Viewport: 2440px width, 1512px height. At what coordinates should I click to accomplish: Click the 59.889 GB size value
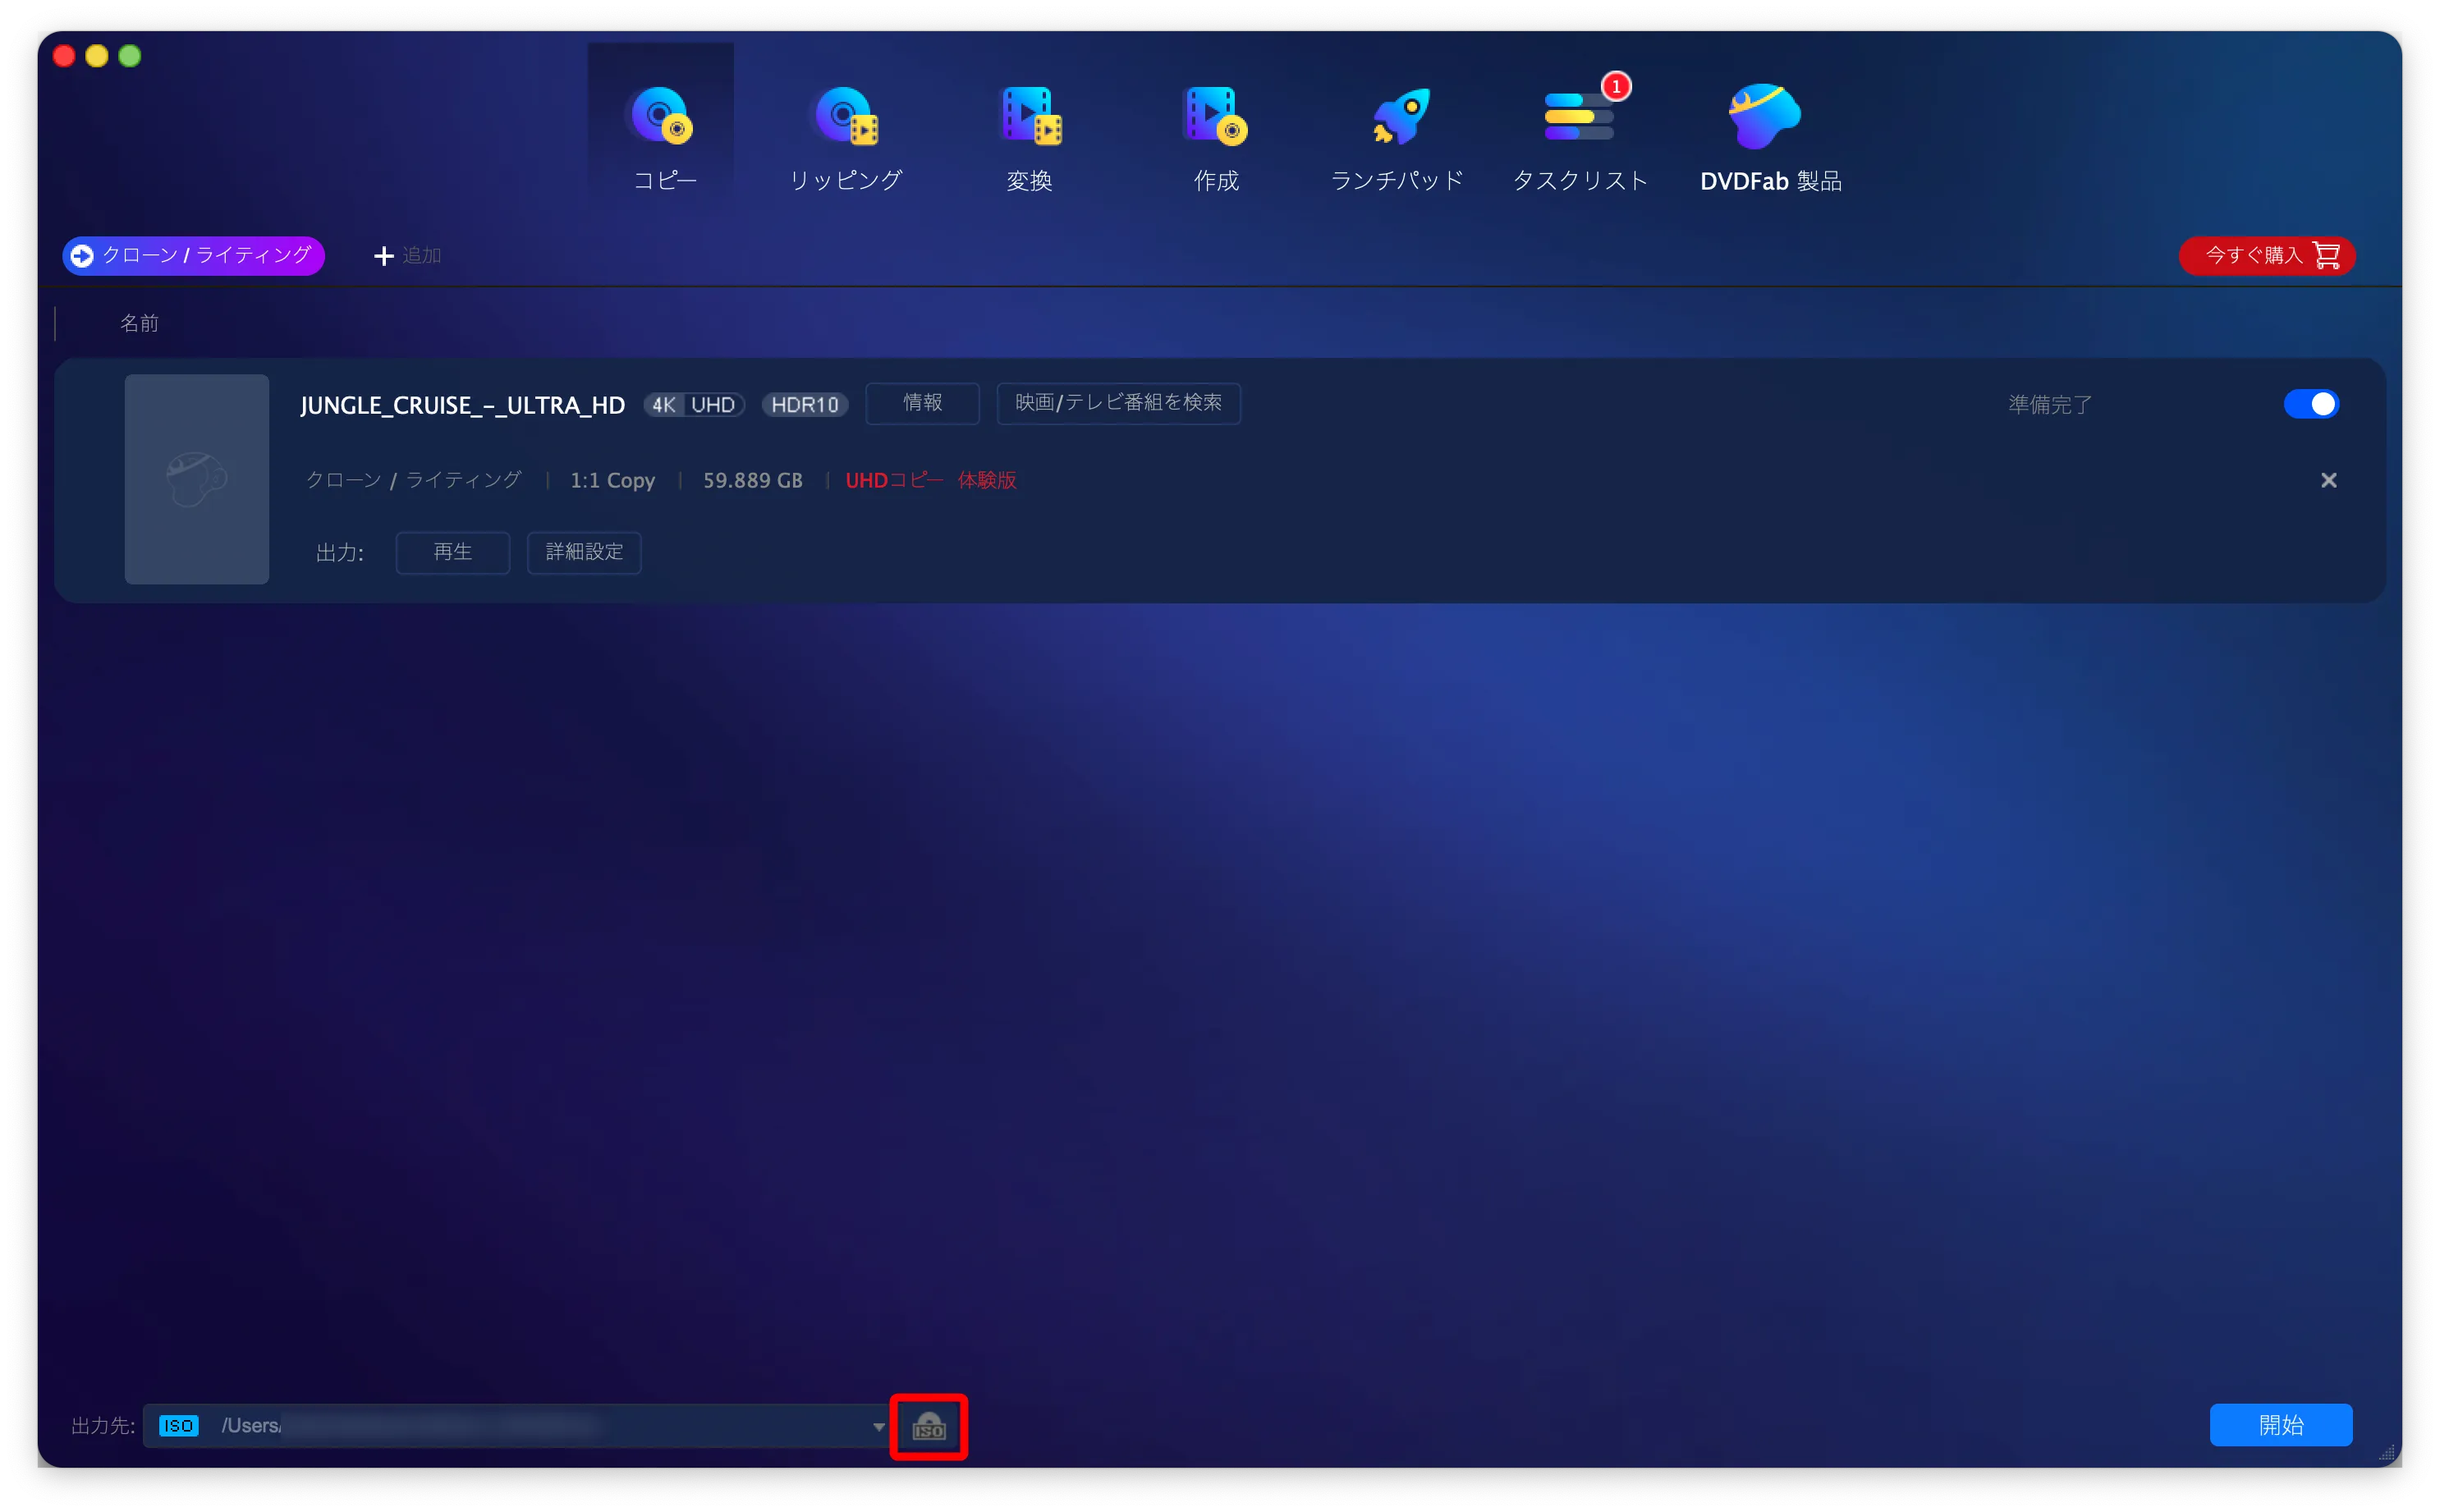tap(752, 481)
